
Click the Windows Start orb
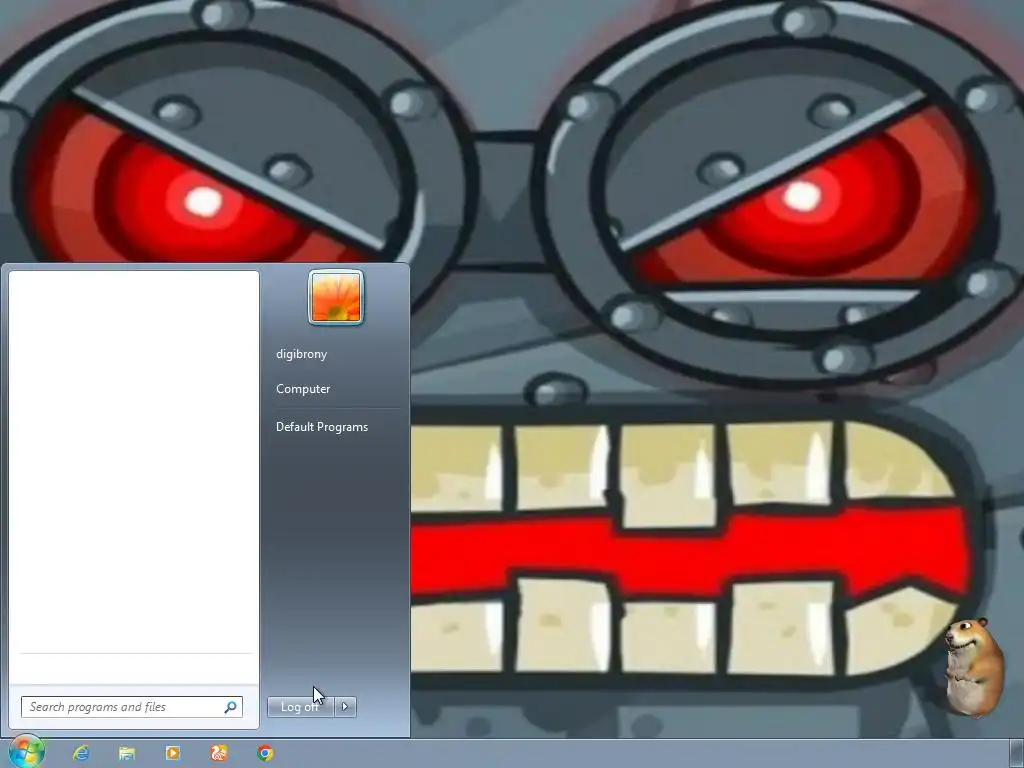click(x=26, y=752)
